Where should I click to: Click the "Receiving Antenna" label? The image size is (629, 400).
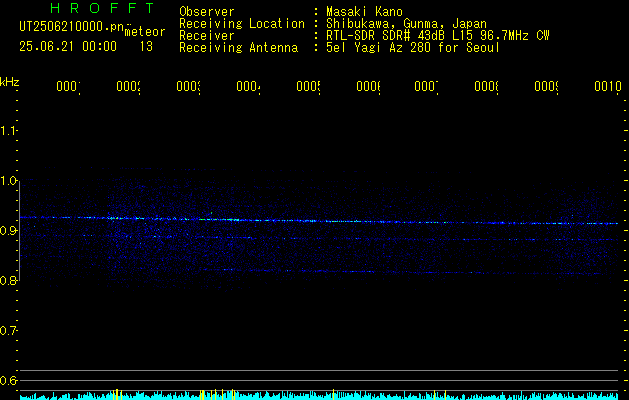[238, 48]
